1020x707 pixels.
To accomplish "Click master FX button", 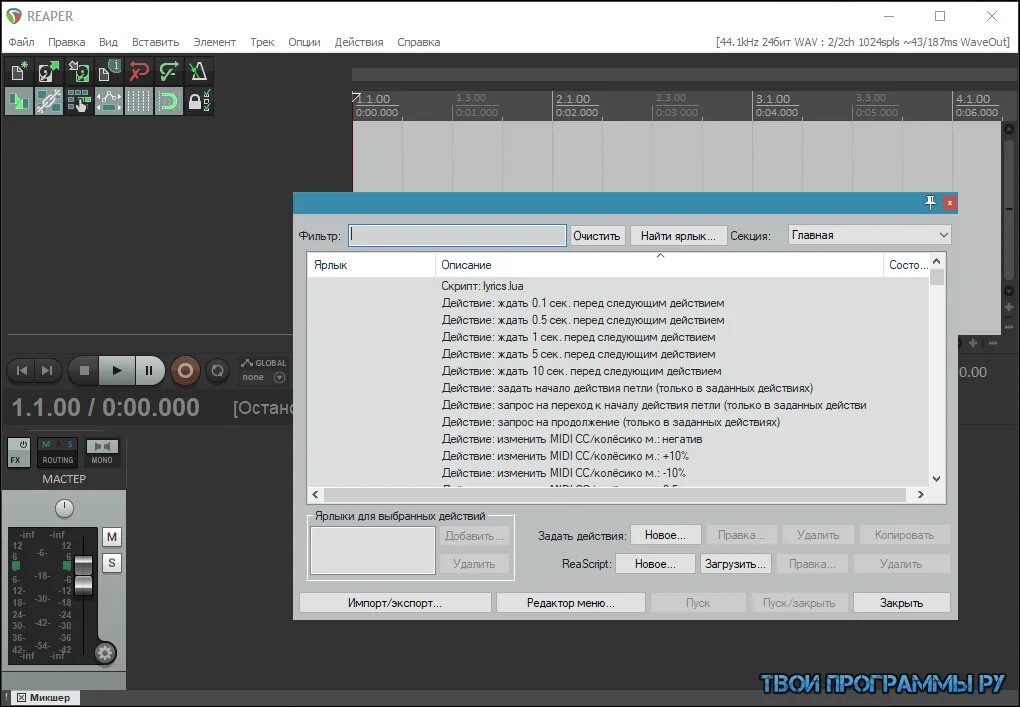I will (15, 460).
